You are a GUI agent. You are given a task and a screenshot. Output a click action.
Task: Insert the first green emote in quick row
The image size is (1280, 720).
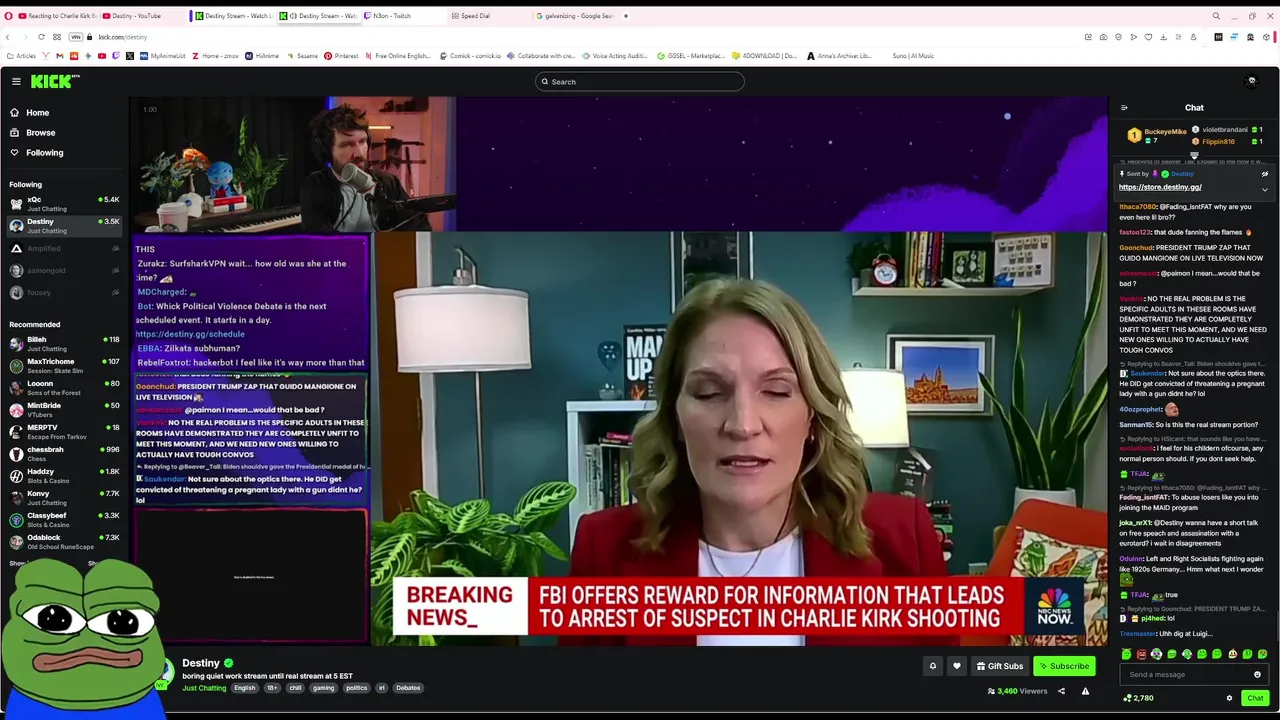[x=1126, y=654]
